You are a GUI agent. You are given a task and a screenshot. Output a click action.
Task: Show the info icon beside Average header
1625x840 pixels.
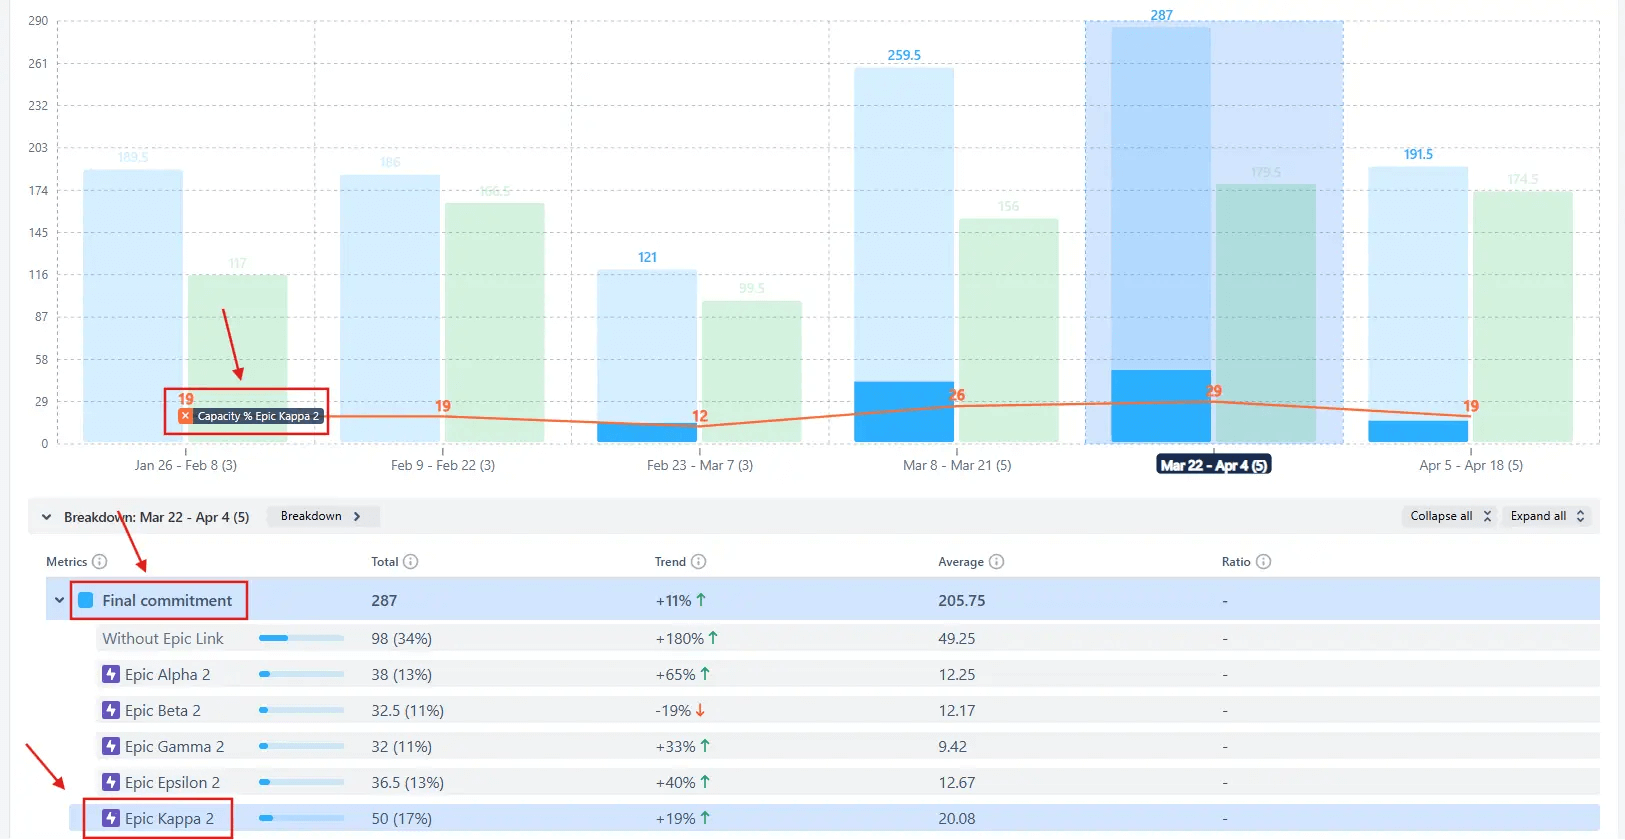point(997,562)
